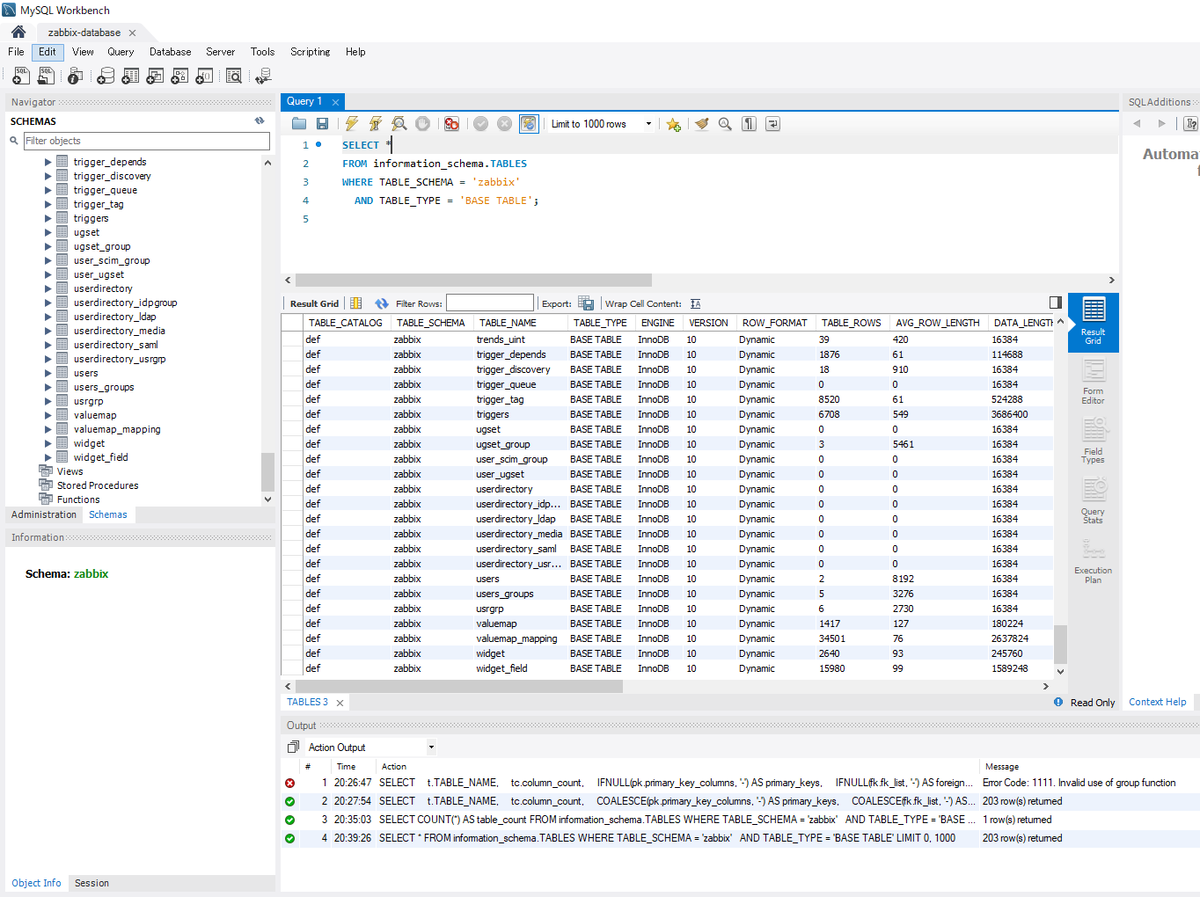Image resolution: width=1200 pixels, height=897 pixels.
Task: Close the Query 1 tab
Action: pos(335,102)
